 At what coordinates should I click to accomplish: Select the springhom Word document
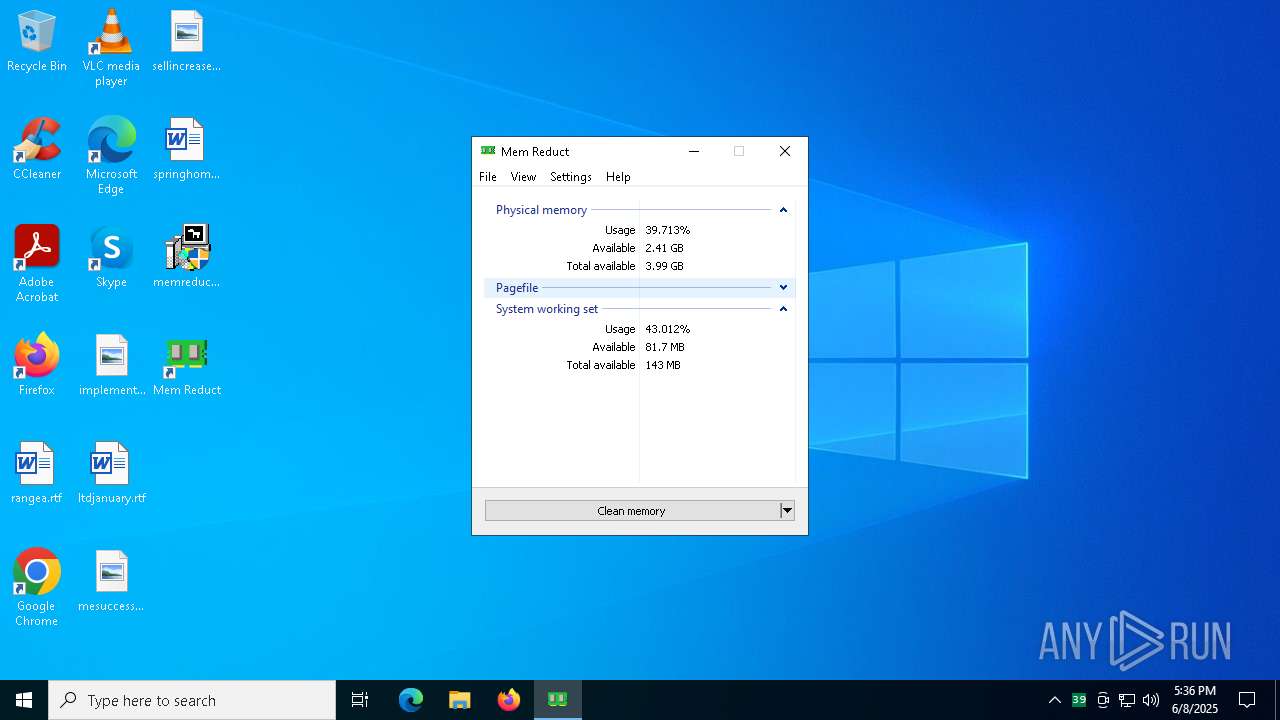187,150
